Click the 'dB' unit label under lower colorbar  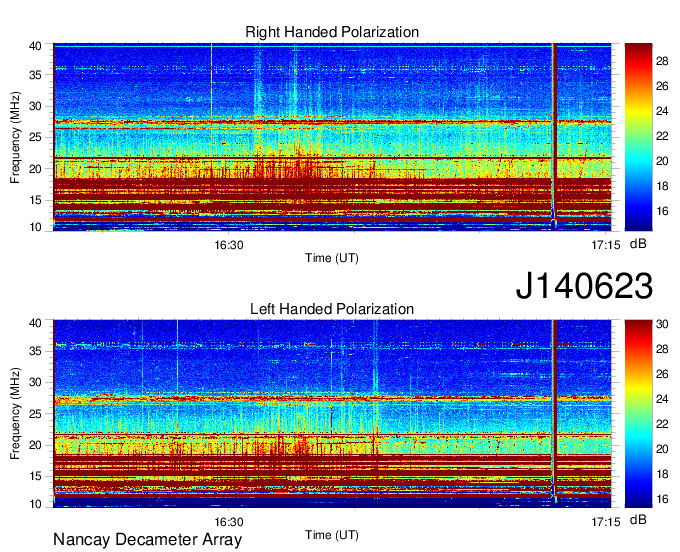click(x=638, y=520)
